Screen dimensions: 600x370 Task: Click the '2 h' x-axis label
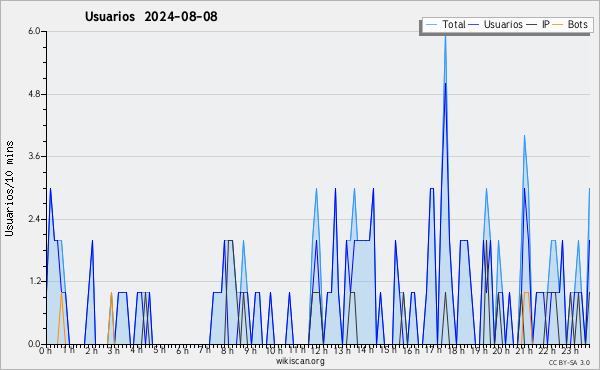(91, 350)
